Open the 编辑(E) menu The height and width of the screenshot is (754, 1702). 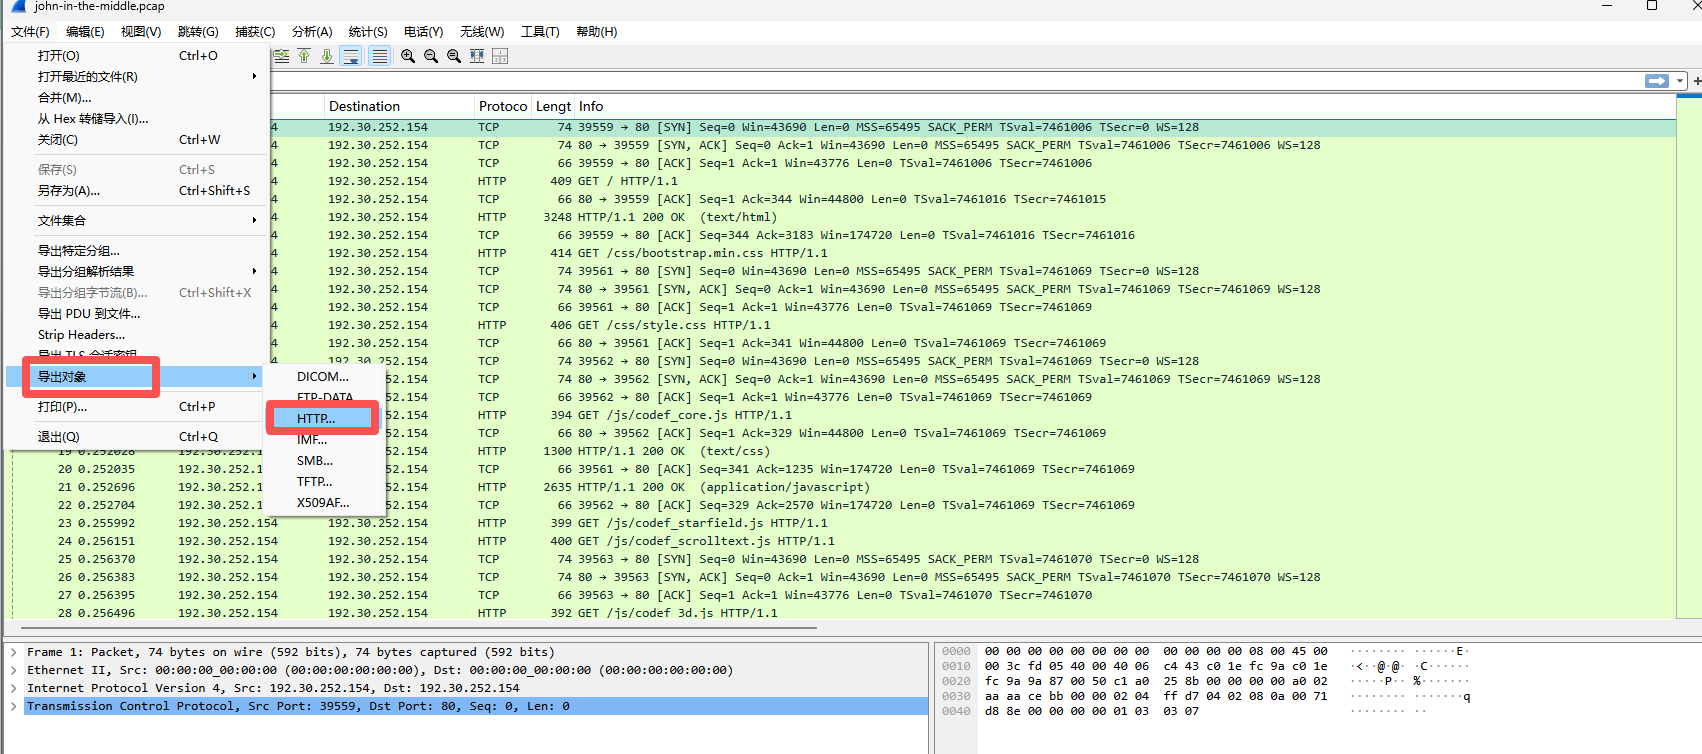[85, 32]
